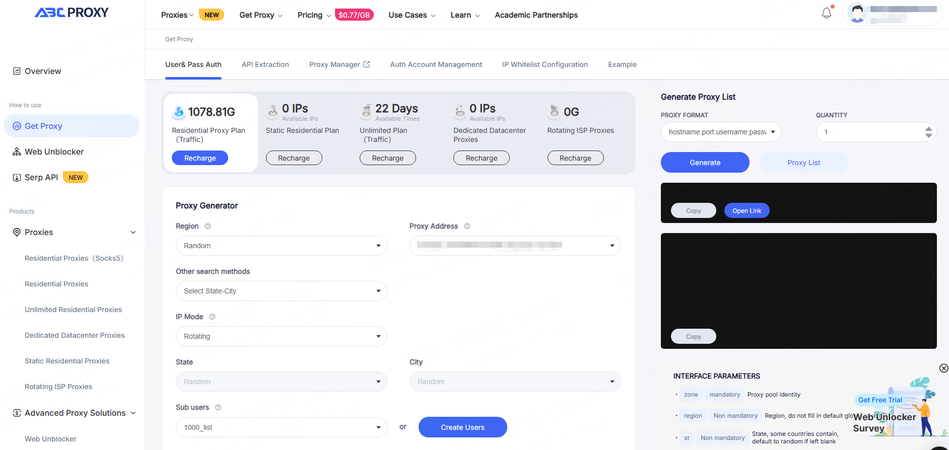
Task: Open Static Residential Proxies sidebar item
Action: point(67,361)
